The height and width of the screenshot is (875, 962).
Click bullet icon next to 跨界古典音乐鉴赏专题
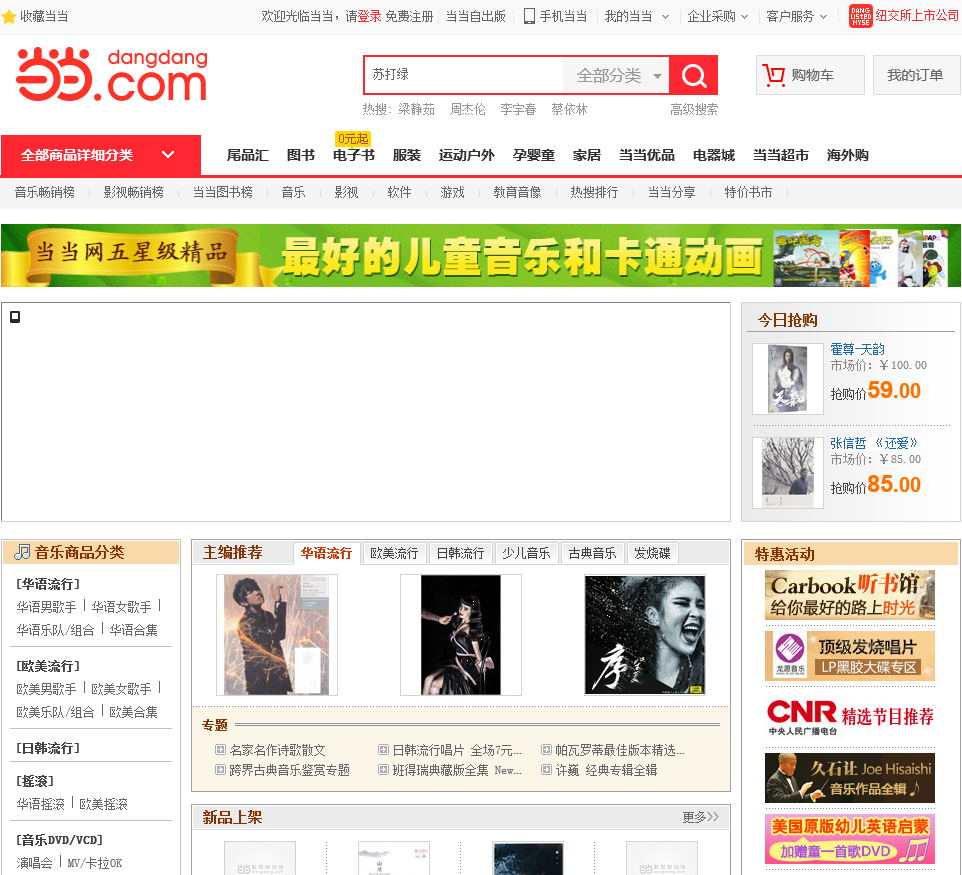tap(220, 769)
